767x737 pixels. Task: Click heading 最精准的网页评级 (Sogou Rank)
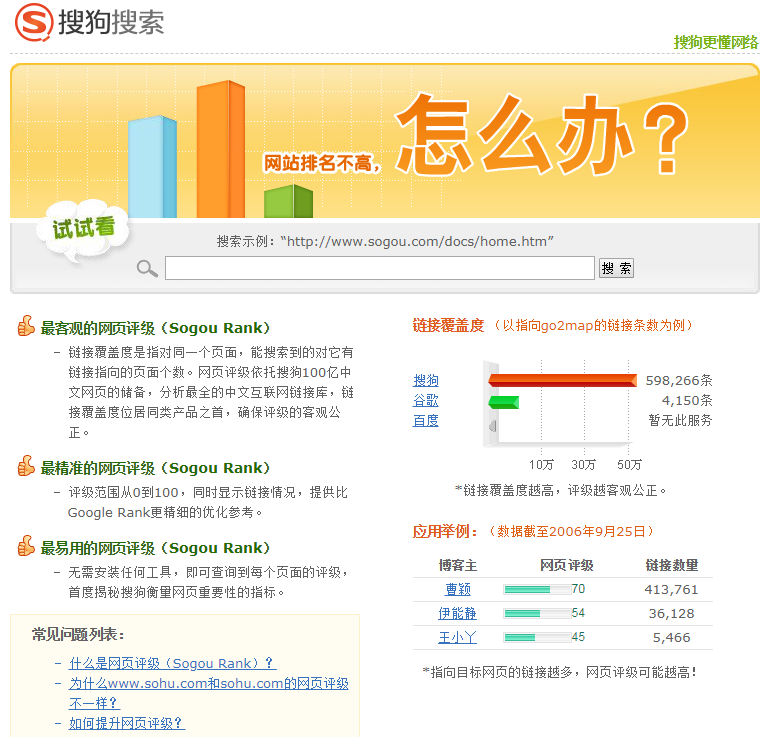pos(156,468)
